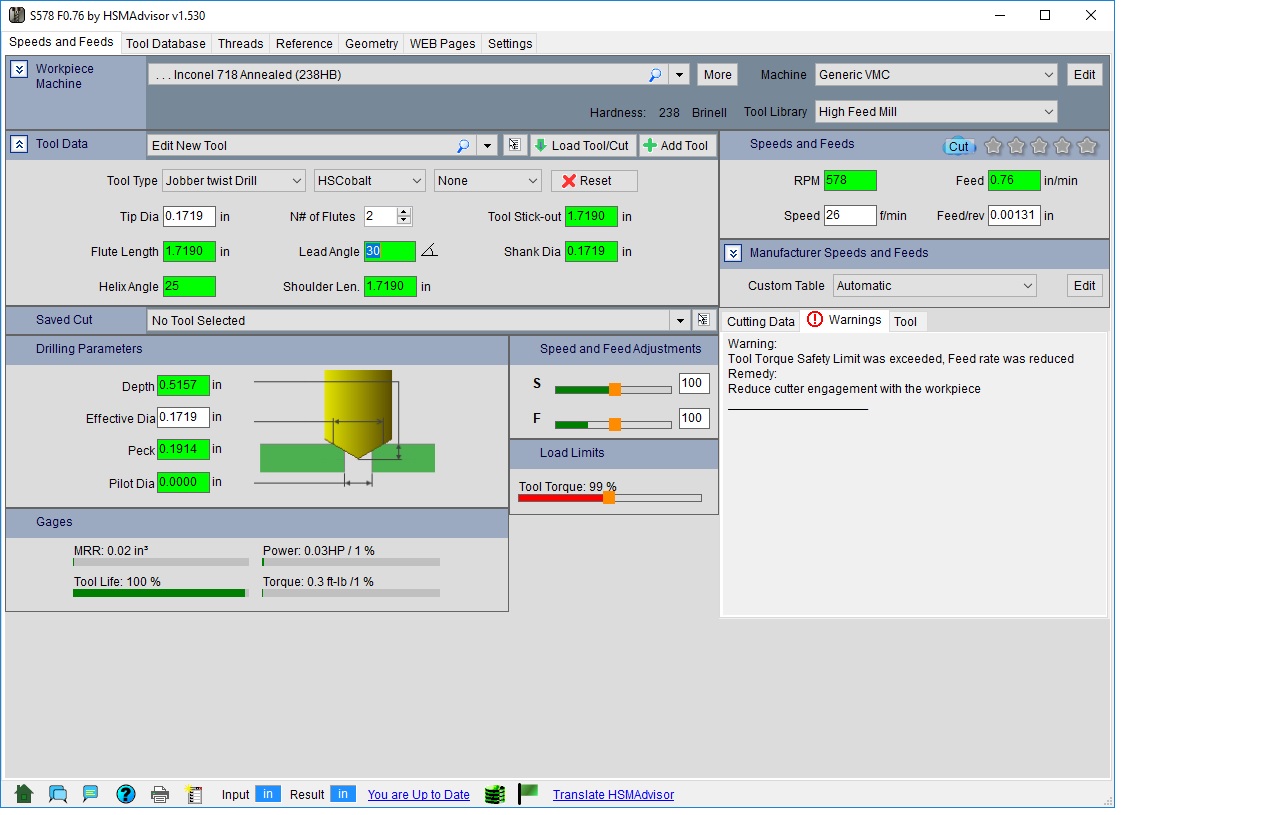Screen dimensions: 1274x815
Task: Toggle the Input units 'in' switch
Action: pos(267,794)
